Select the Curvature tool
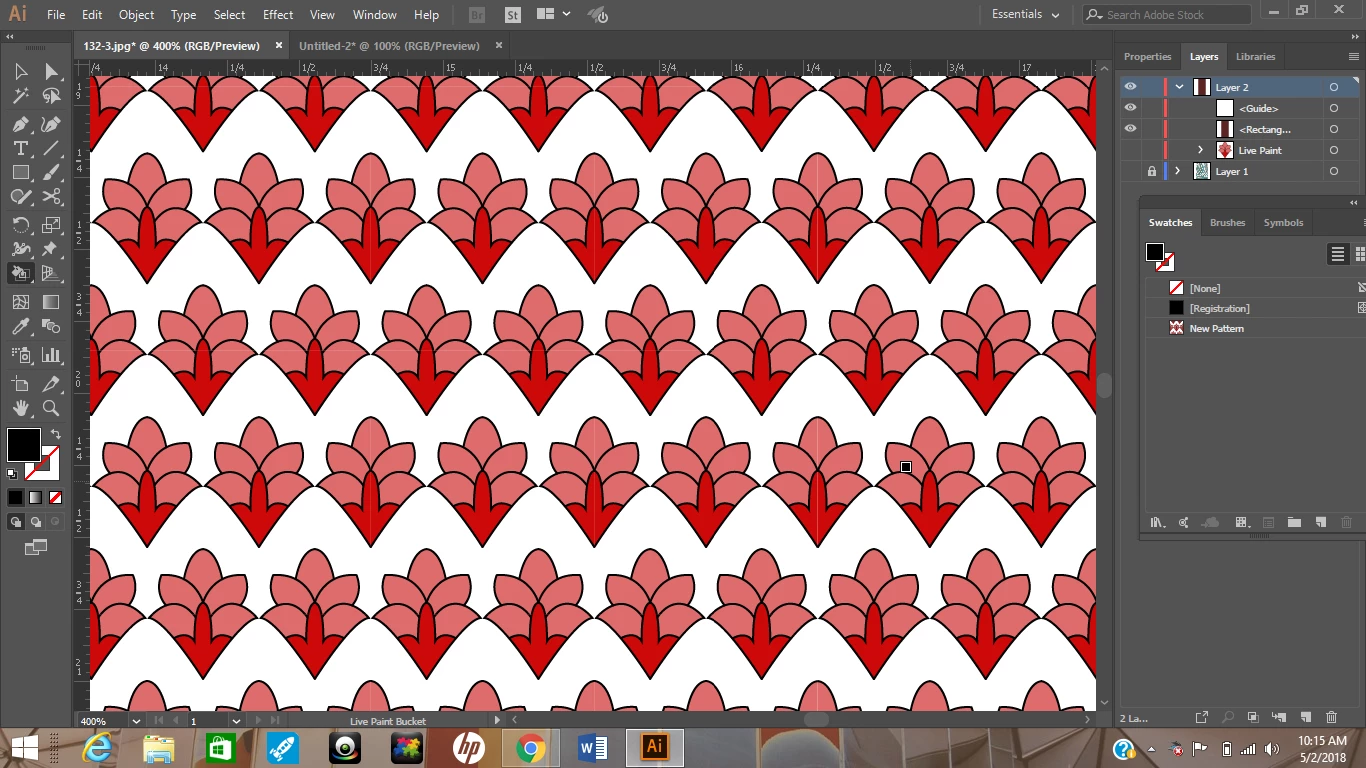Image resolution: width=1366 pixels, height=768 pixels. click(x=51, y=125)
